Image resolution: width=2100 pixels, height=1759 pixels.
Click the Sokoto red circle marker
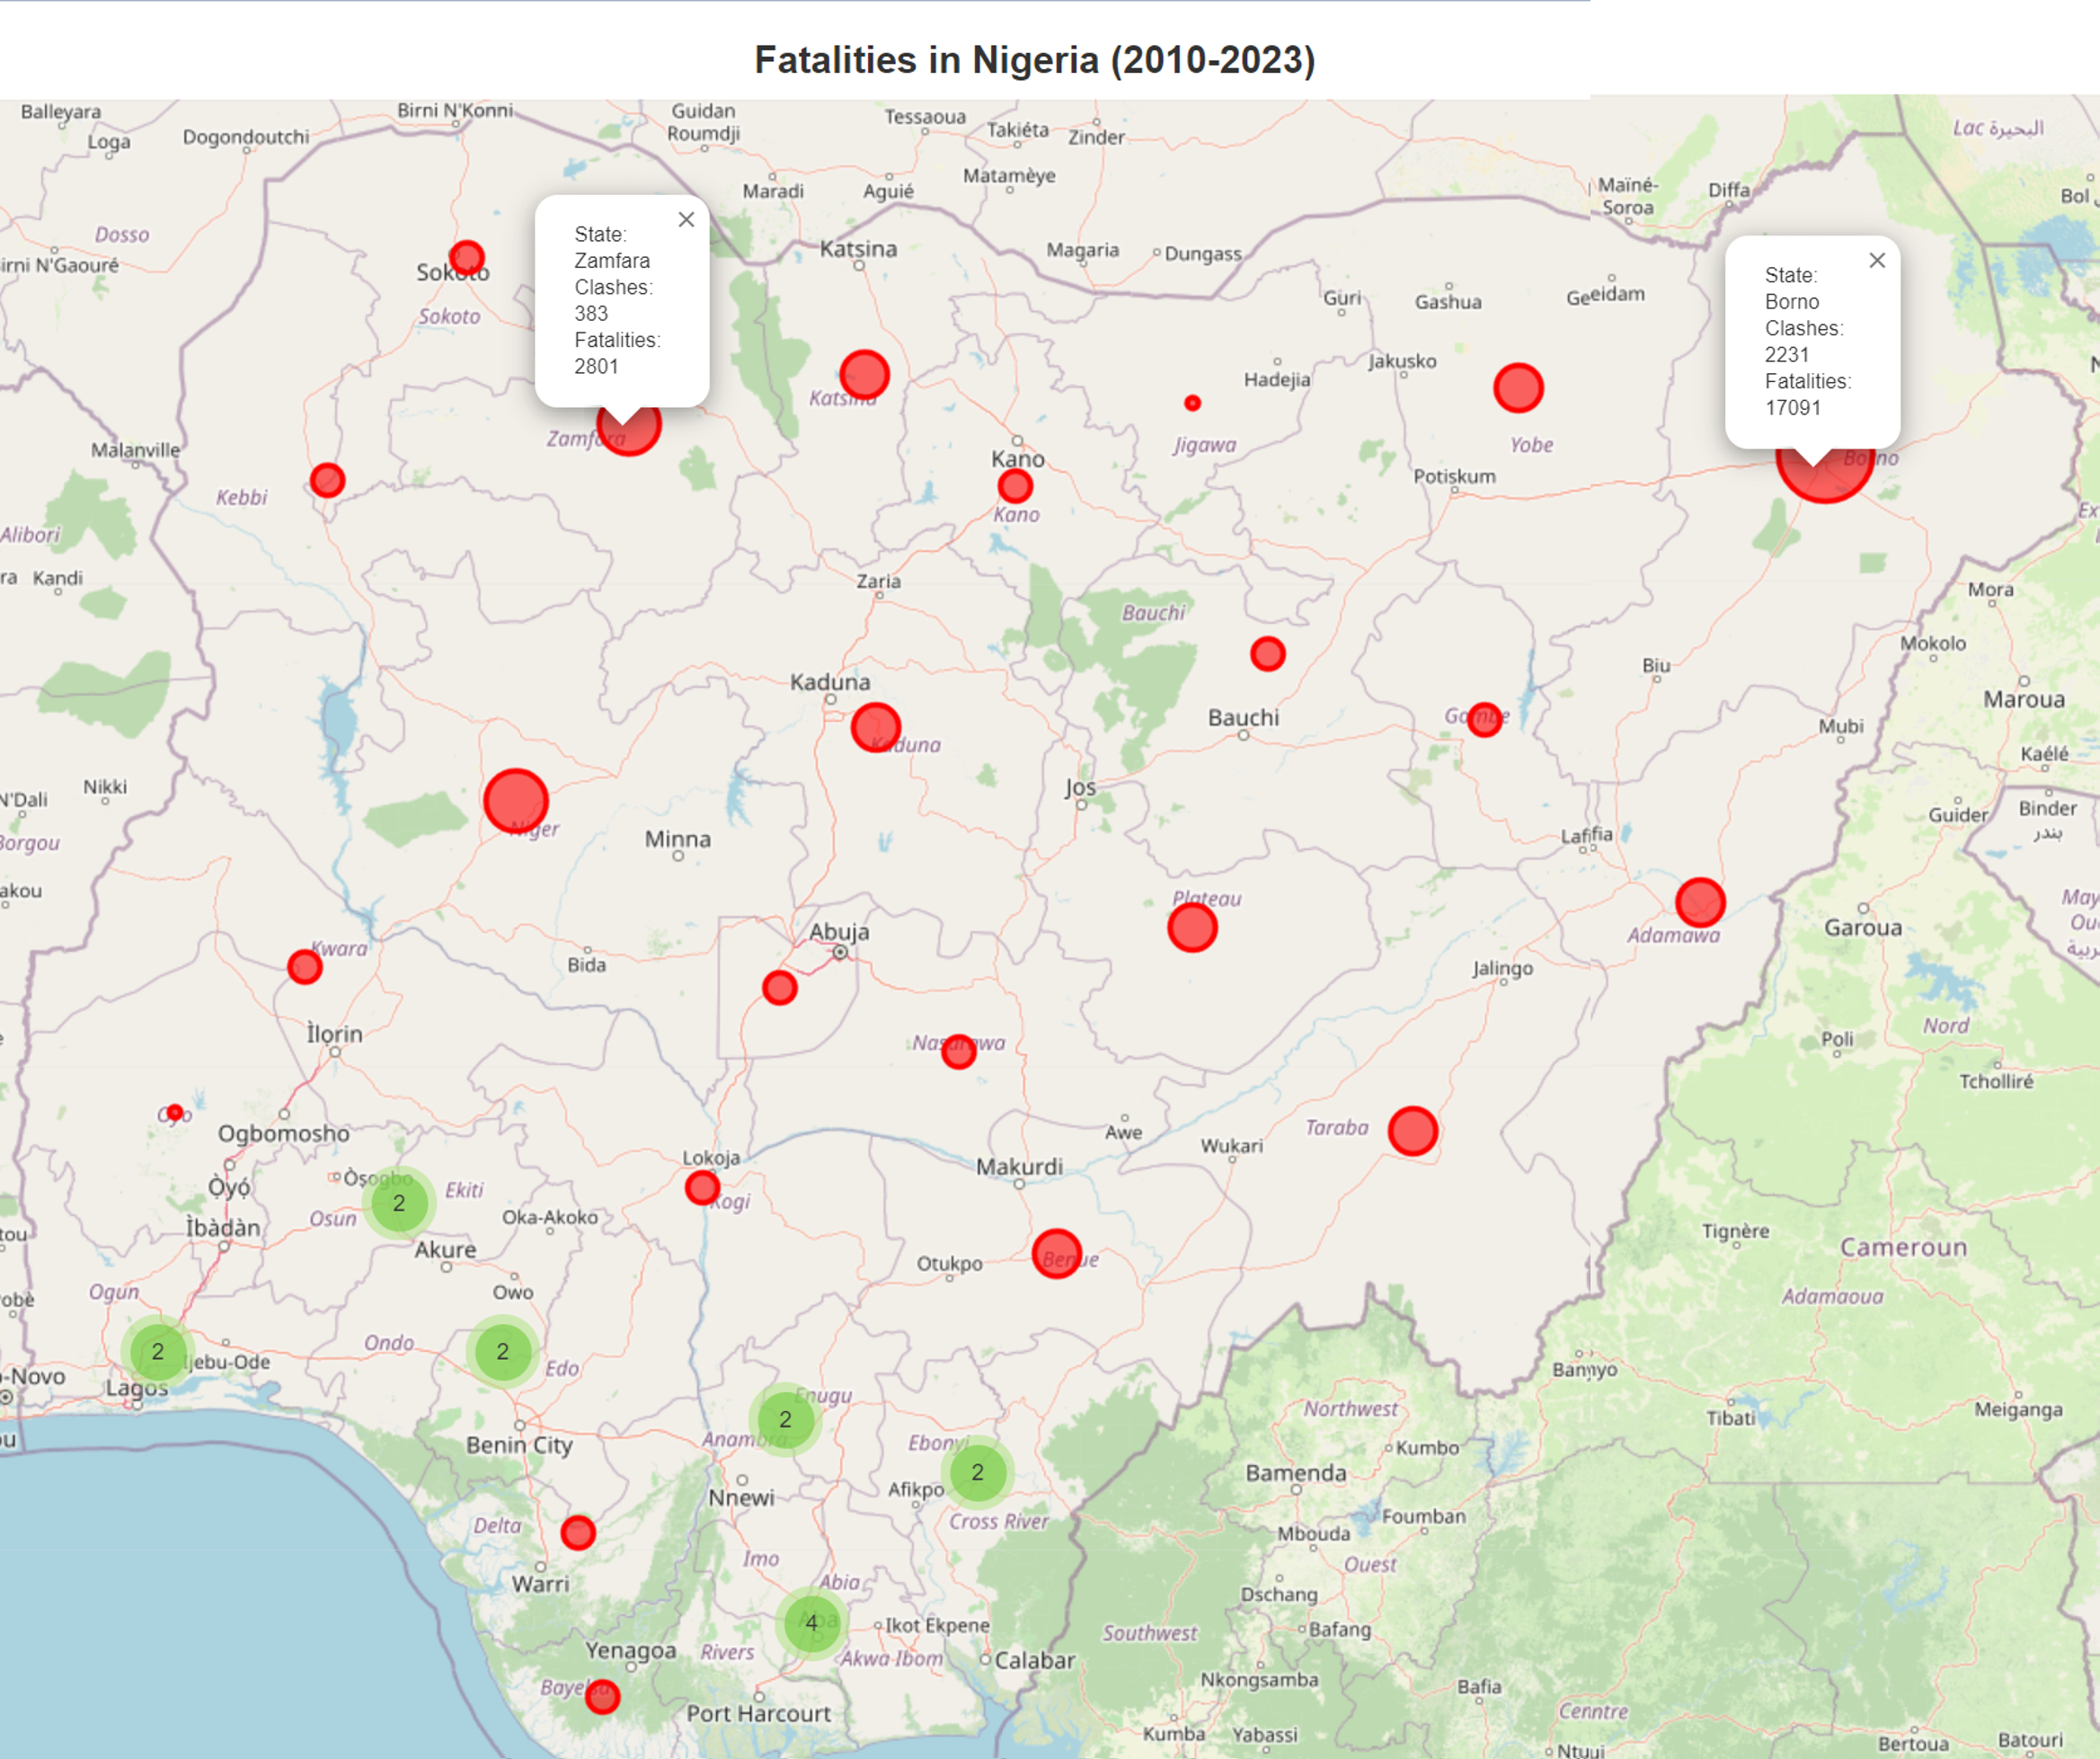467,259
